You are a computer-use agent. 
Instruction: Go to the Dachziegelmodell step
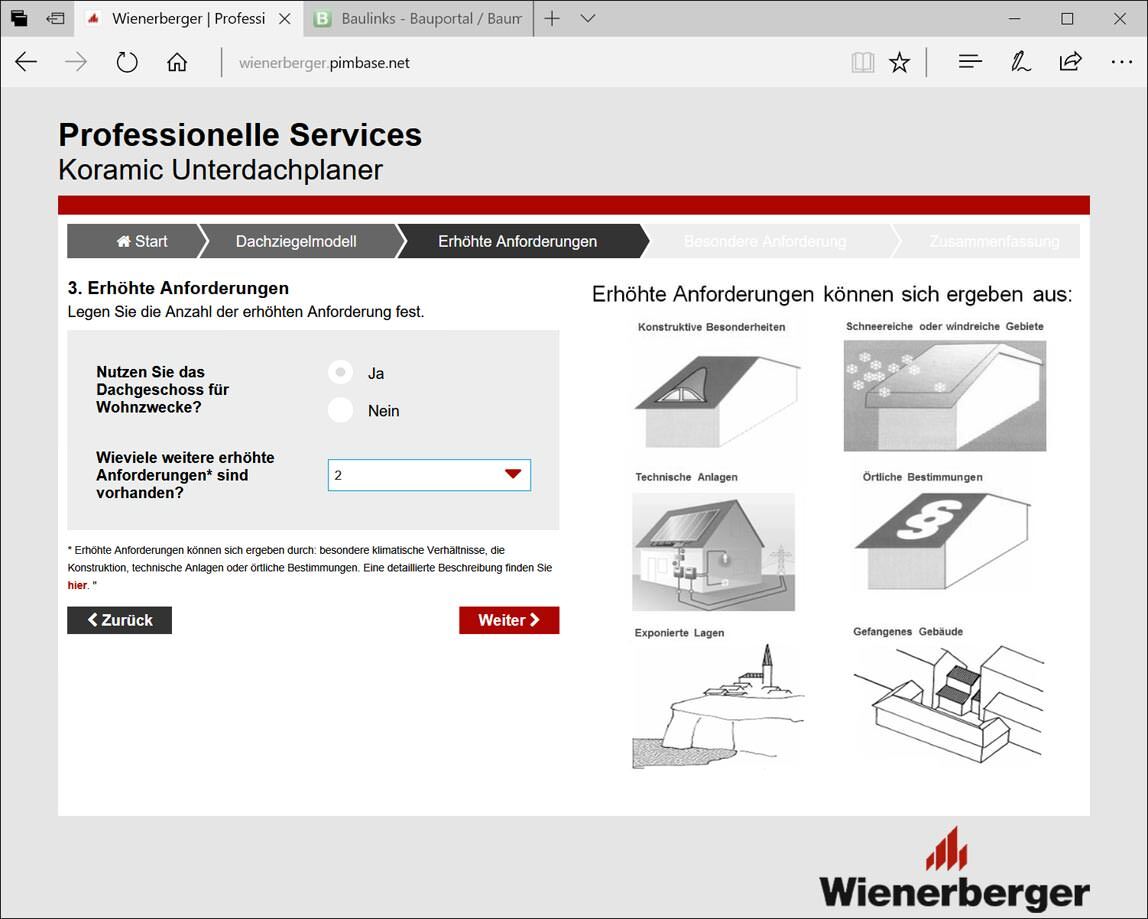click(x=300, y=241)
